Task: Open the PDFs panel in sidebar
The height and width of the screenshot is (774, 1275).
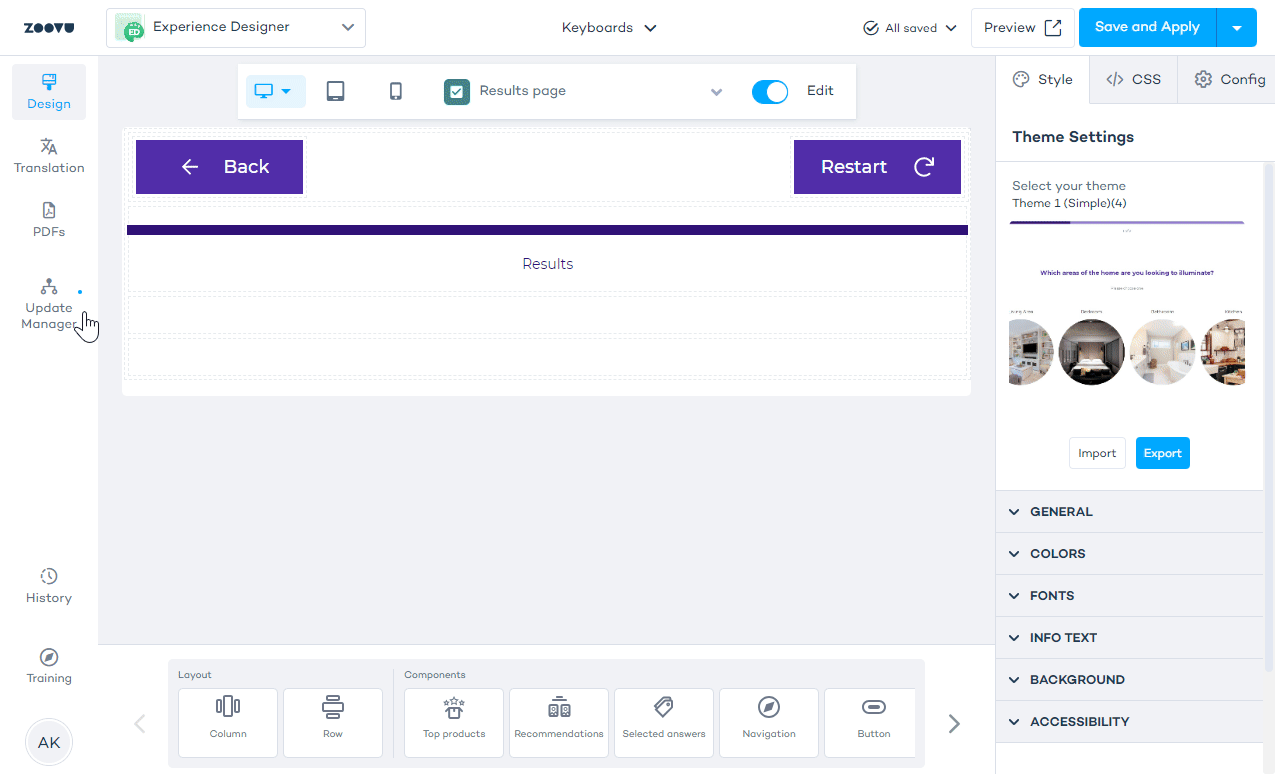Action: [x=48, y=217]
